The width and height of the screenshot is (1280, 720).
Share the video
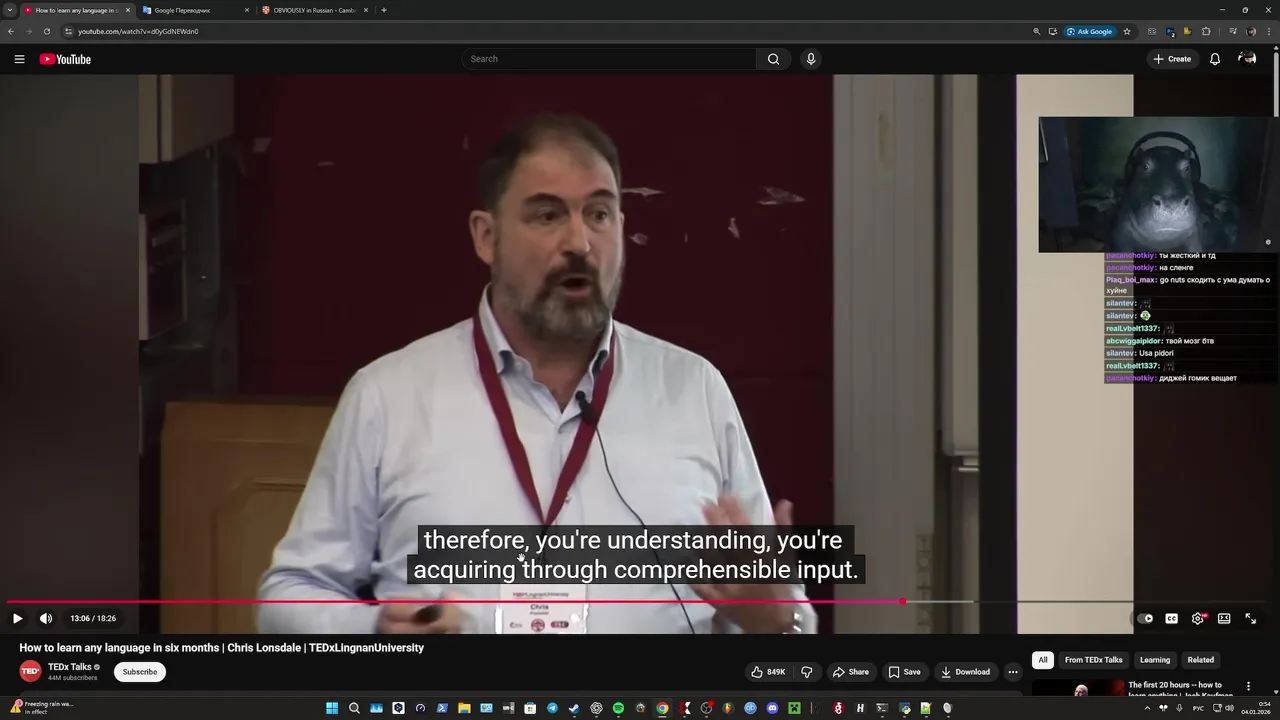[x=851, y=672]
